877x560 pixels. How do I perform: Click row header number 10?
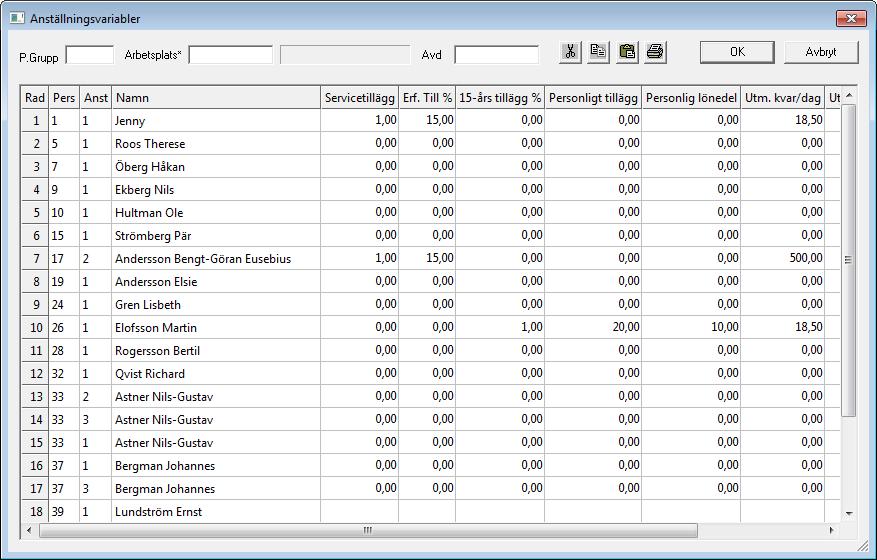point(35,327)
